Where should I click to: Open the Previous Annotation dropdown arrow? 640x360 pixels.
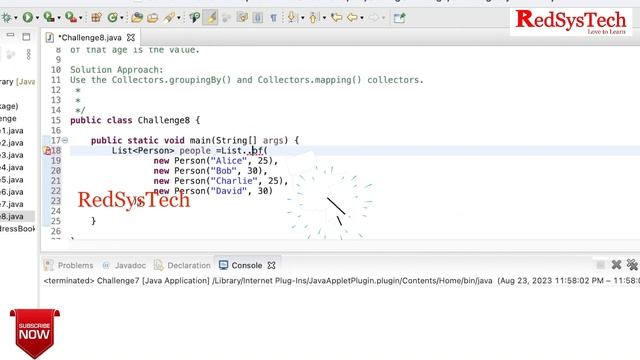click(324, 18)
